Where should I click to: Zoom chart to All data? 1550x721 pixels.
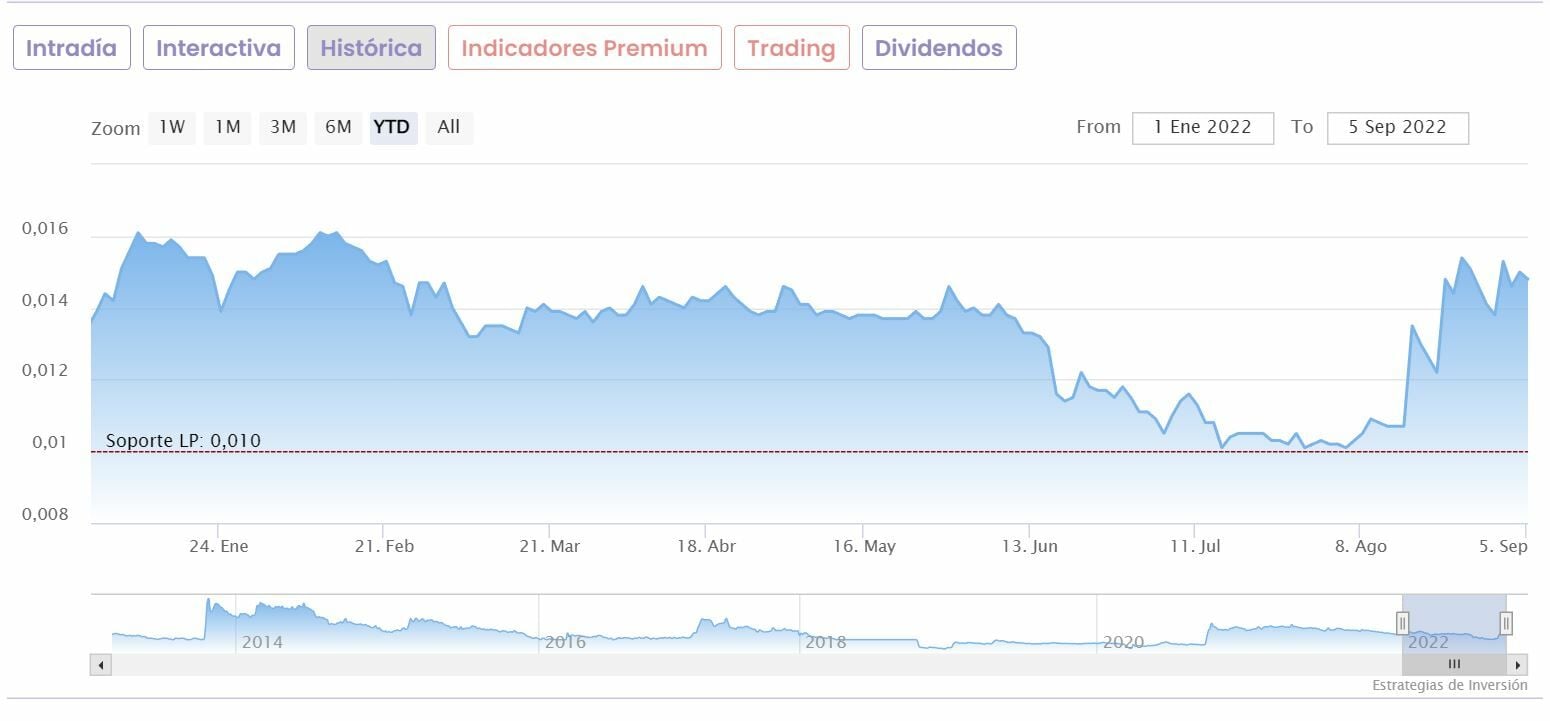449,127
